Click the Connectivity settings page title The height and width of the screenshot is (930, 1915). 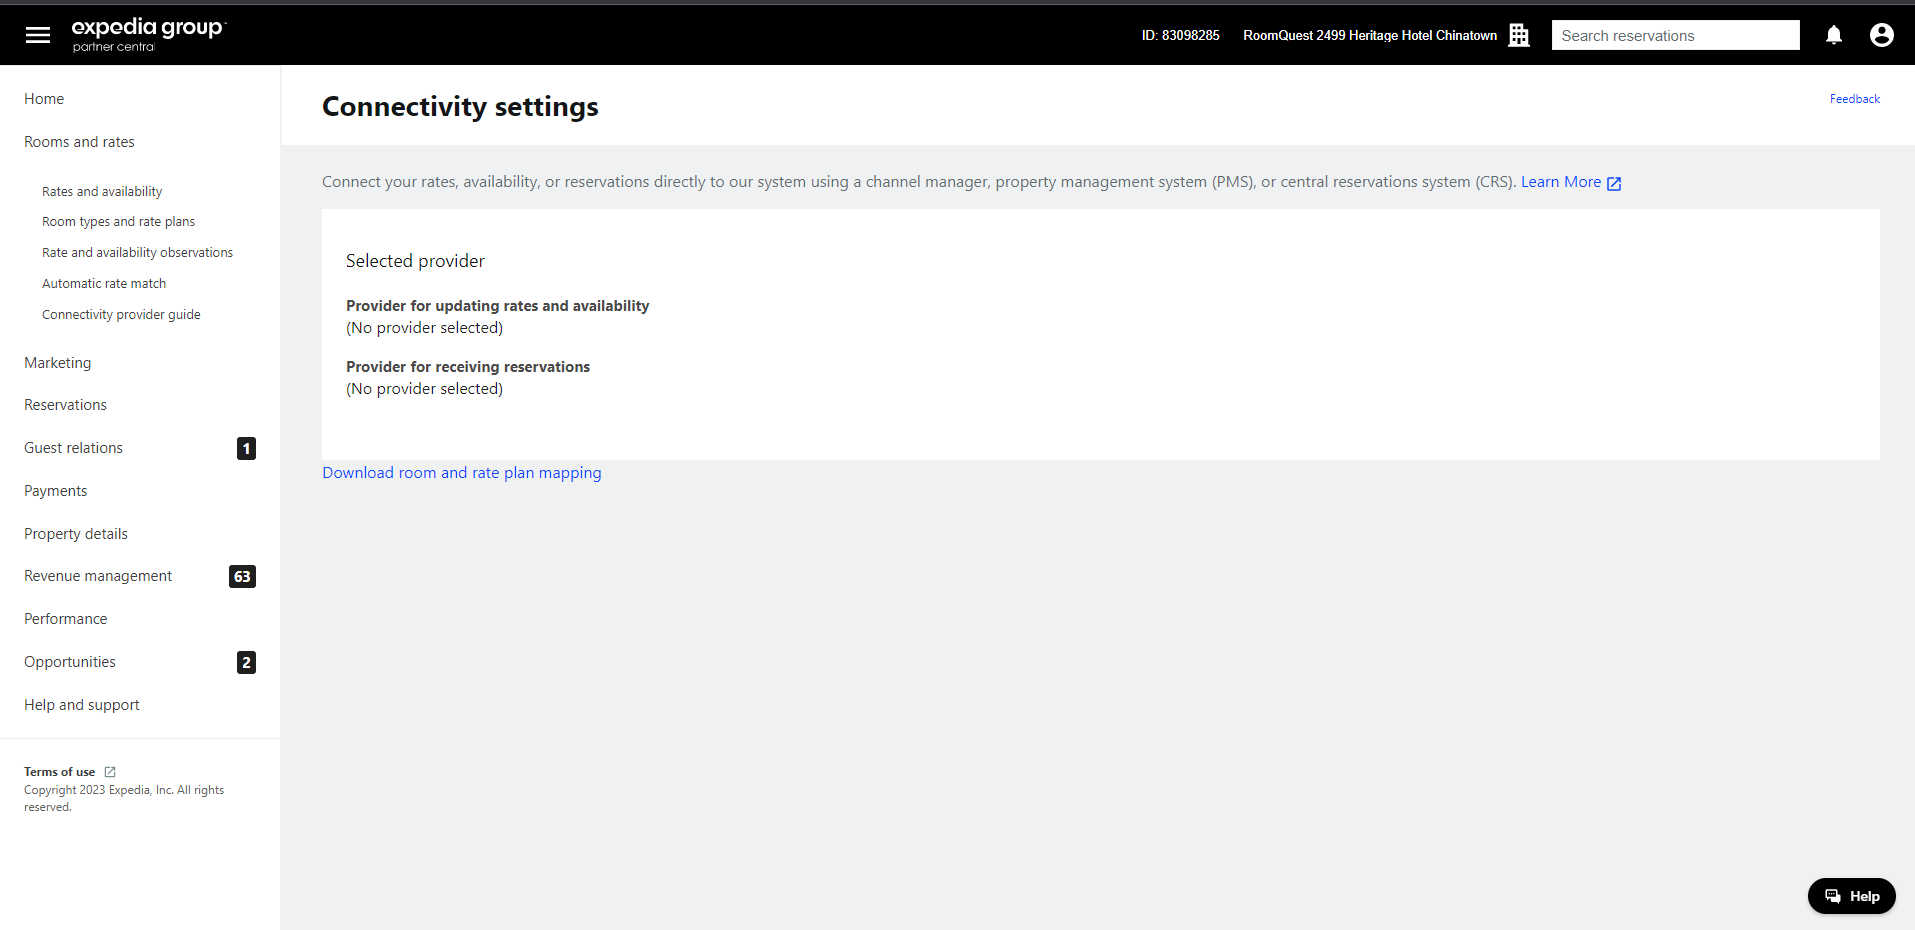460,106
